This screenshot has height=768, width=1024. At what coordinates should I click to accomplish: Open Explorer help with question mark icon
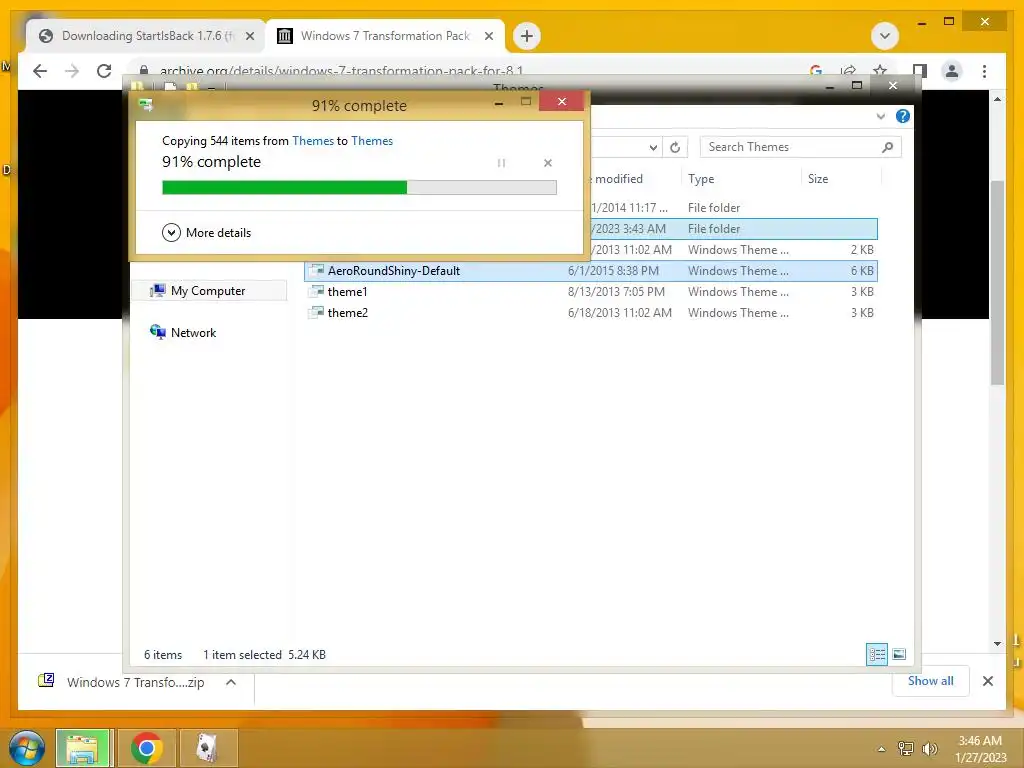point(903,116)
